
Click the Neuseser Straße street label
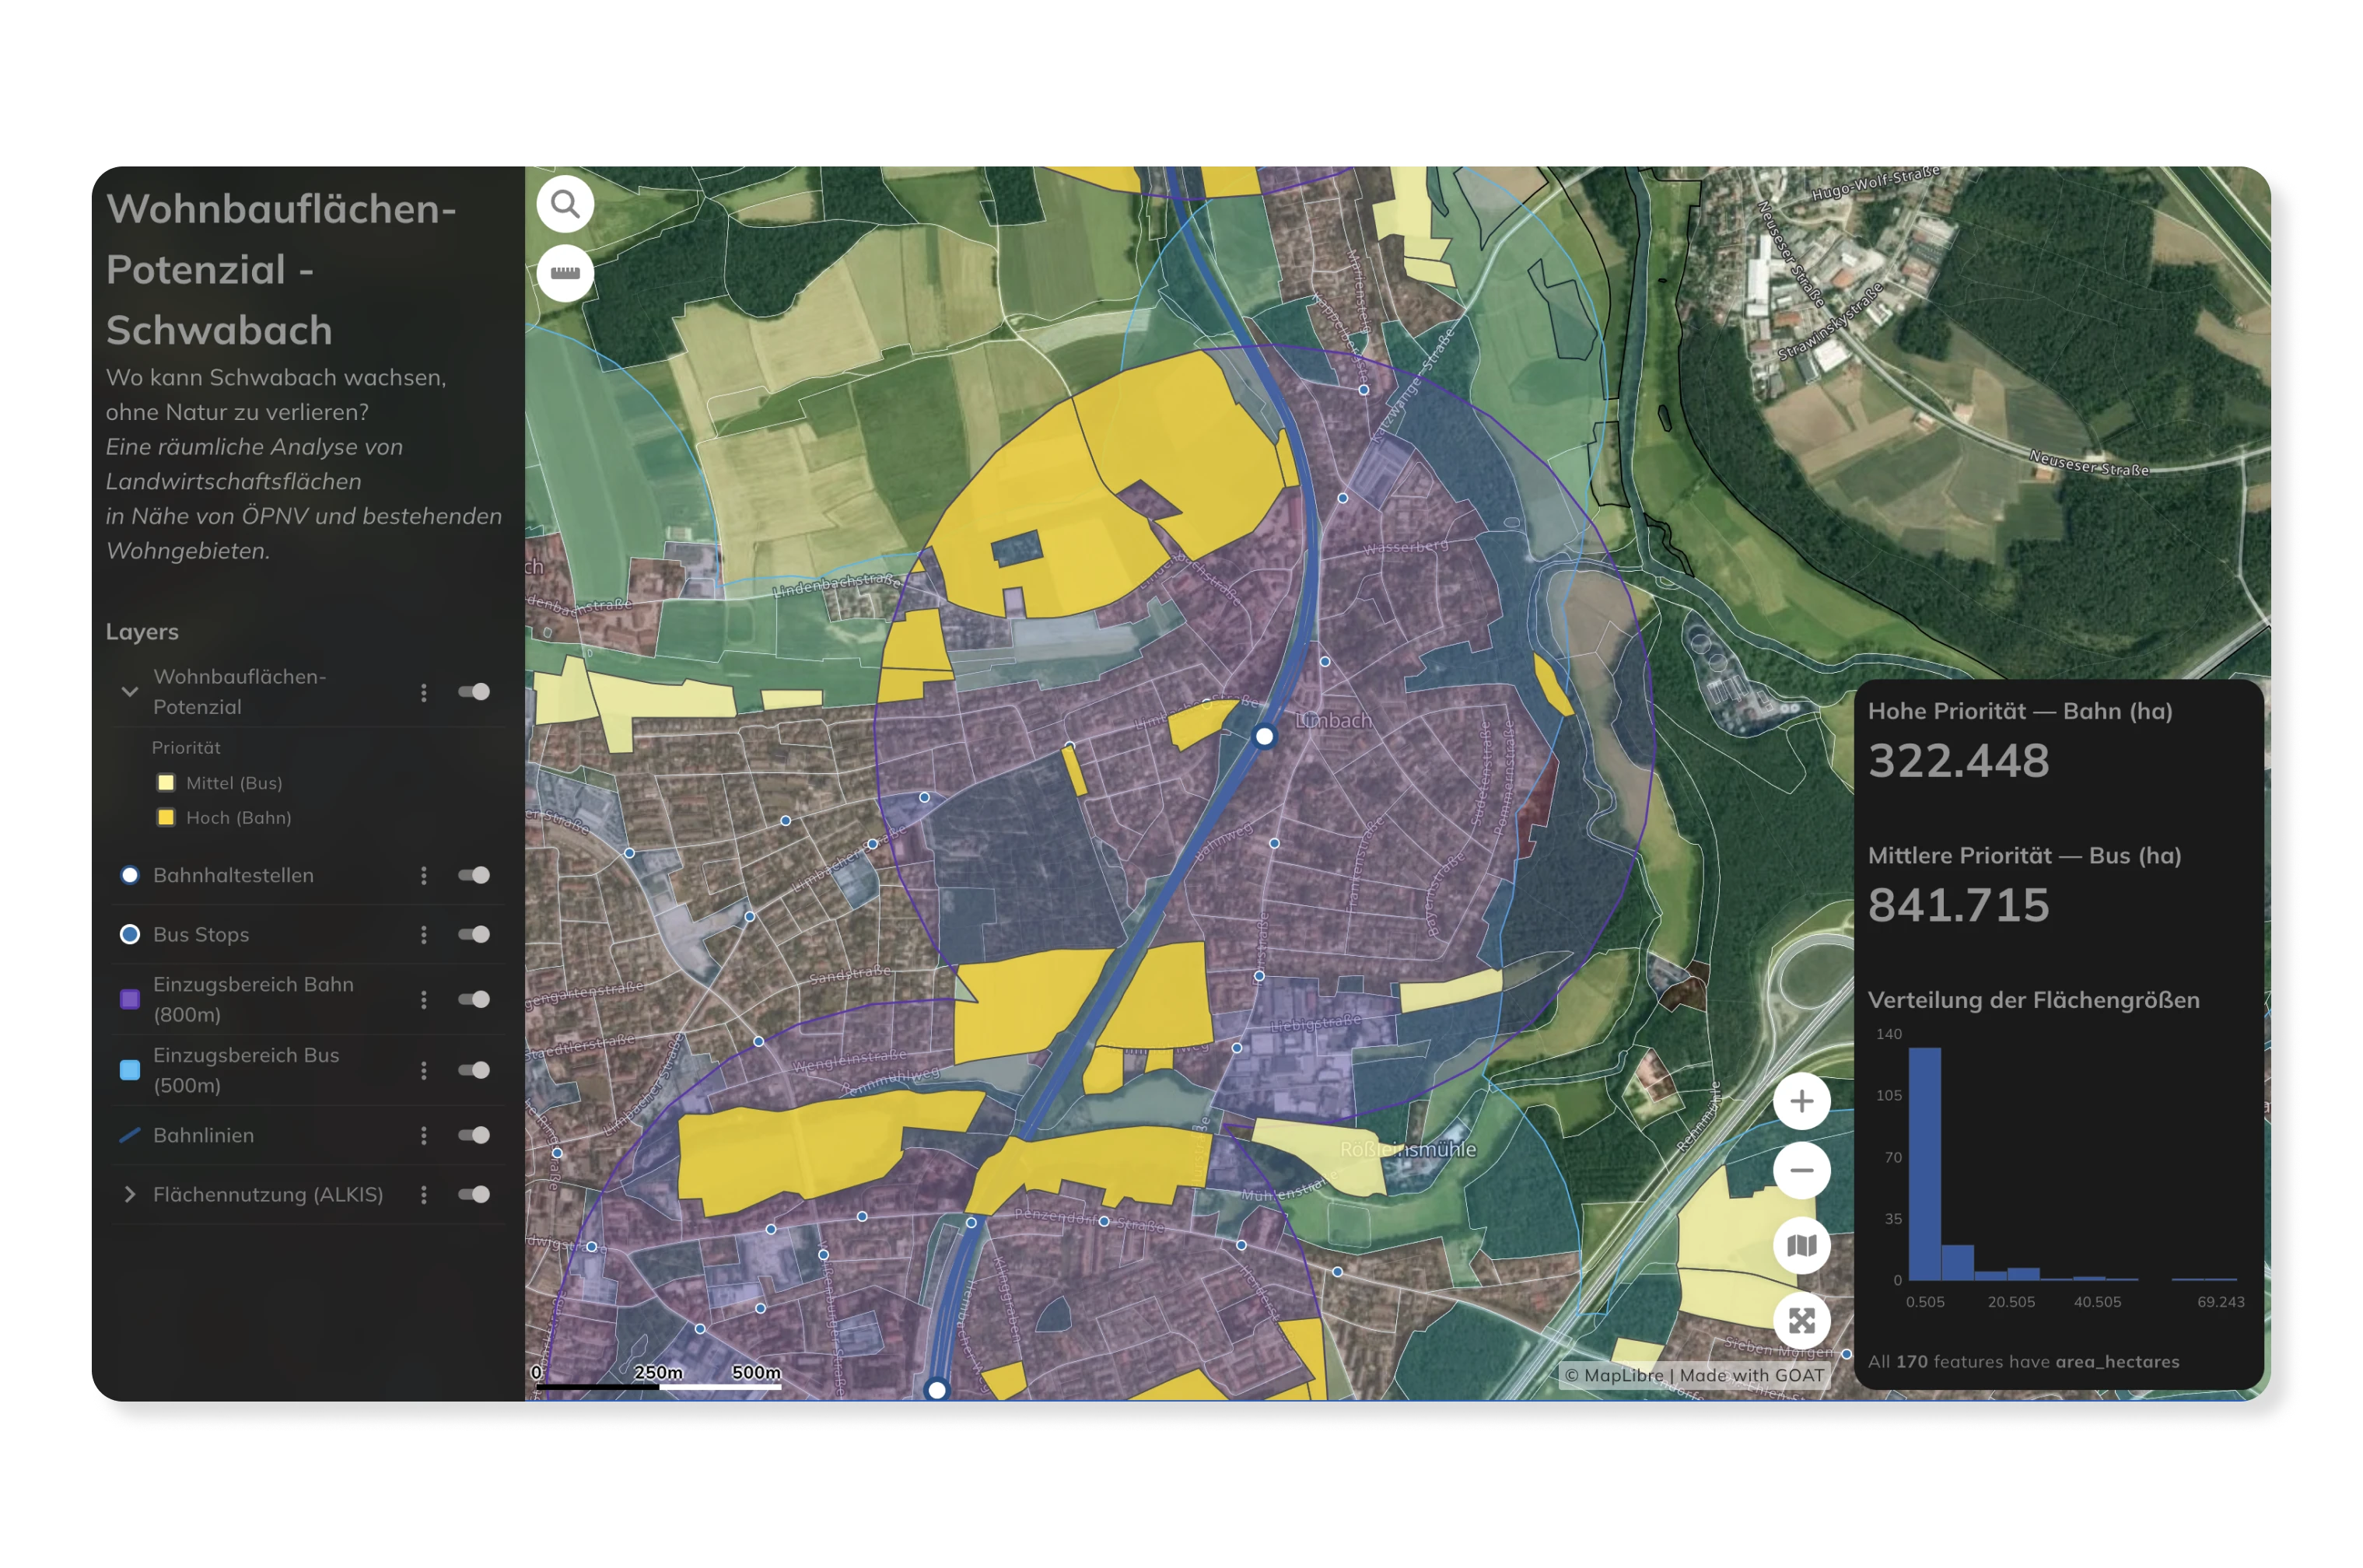tap(2089, 463)
